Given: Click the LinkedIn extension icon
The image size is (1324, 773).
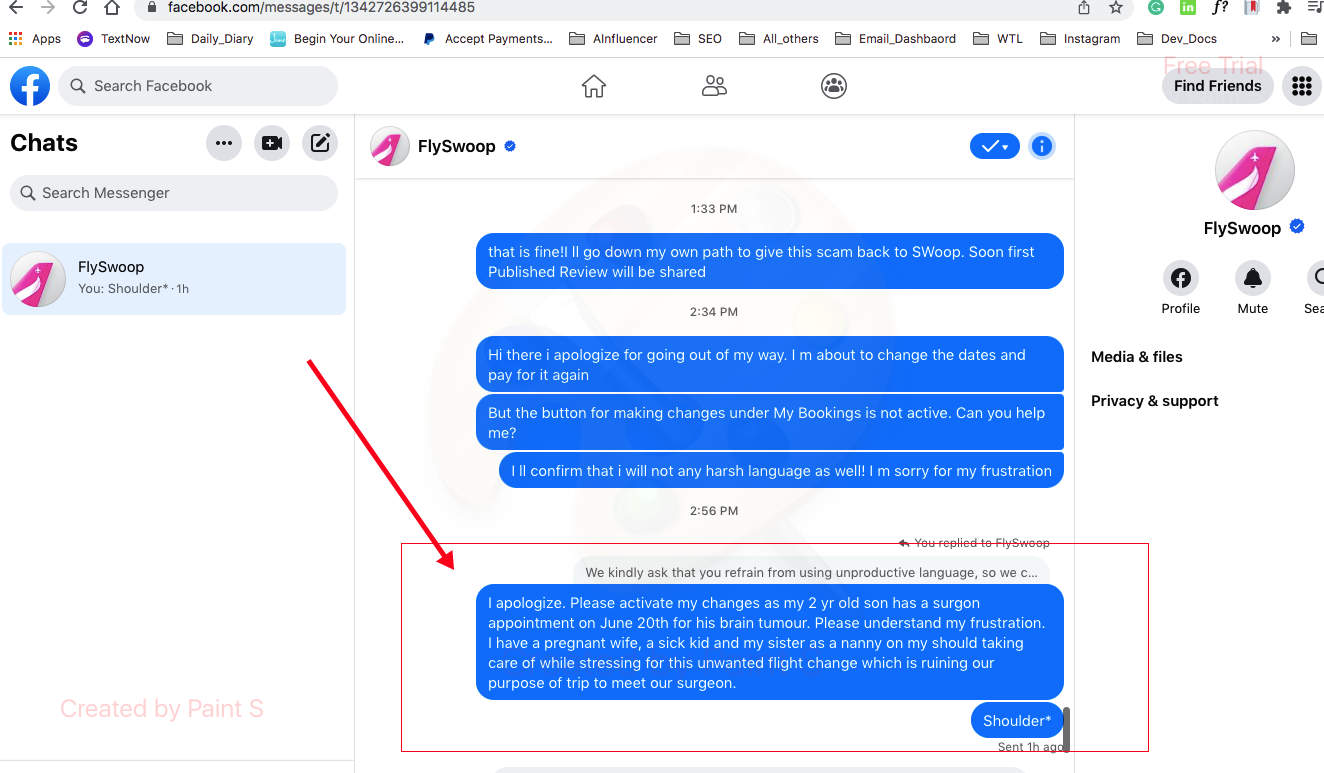Looking at the screenshot, I should [1188, 8].
